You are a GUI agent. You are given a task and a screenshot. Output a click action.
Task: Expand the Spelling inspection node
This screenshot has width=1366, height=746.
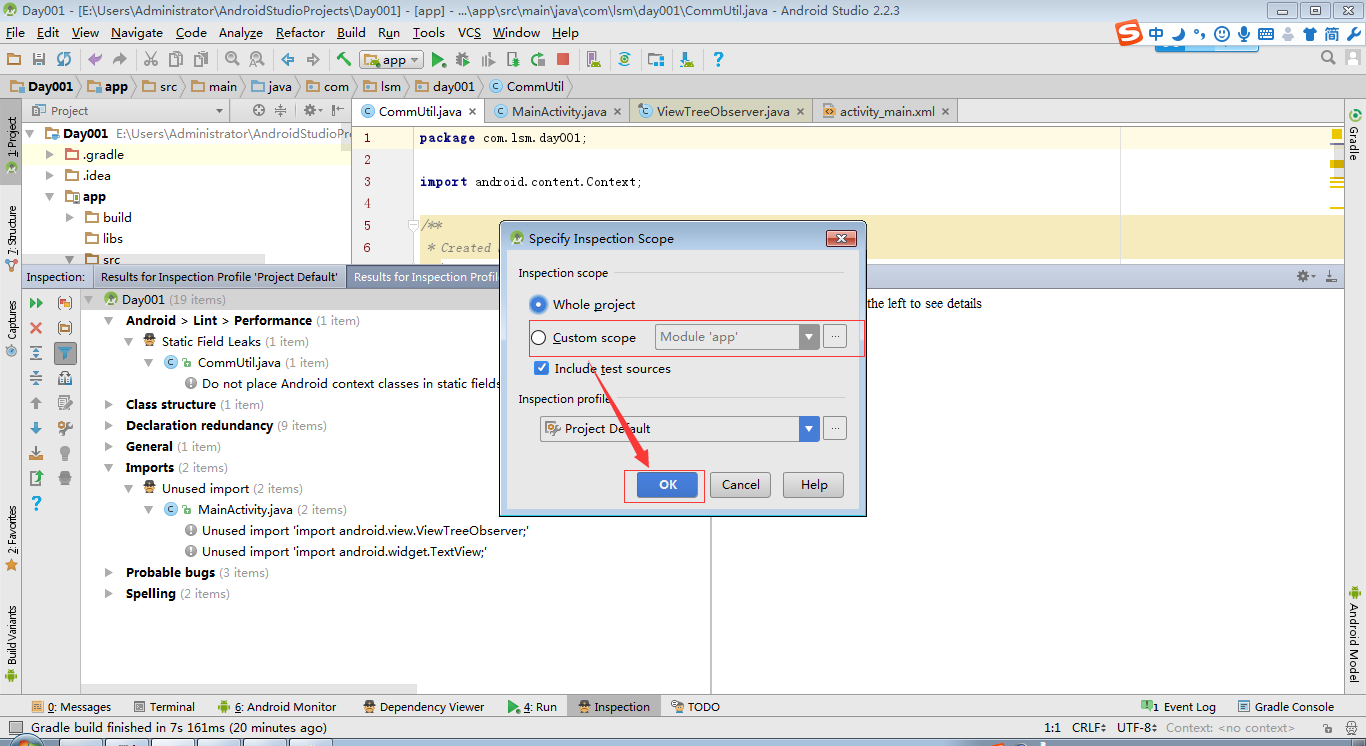coord(109,594)
